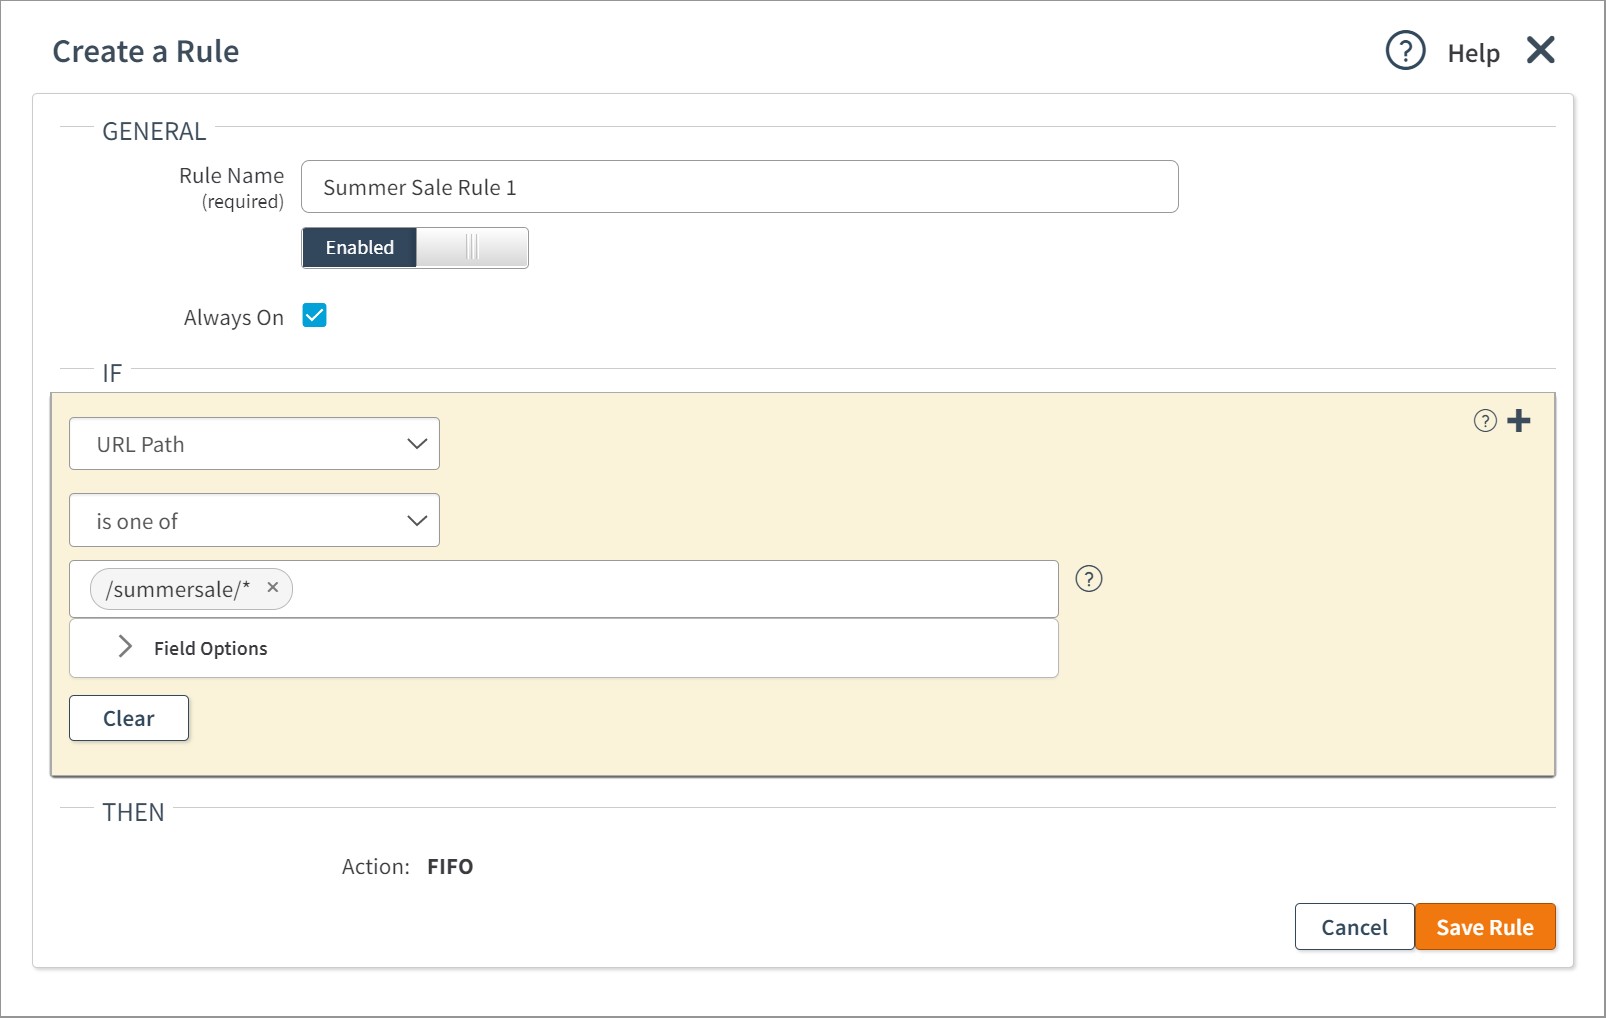The width and height of the screenshot is (1606, 1018).
Task: Click the grip handle of the Enabled switch
Action: click(472, 248)
